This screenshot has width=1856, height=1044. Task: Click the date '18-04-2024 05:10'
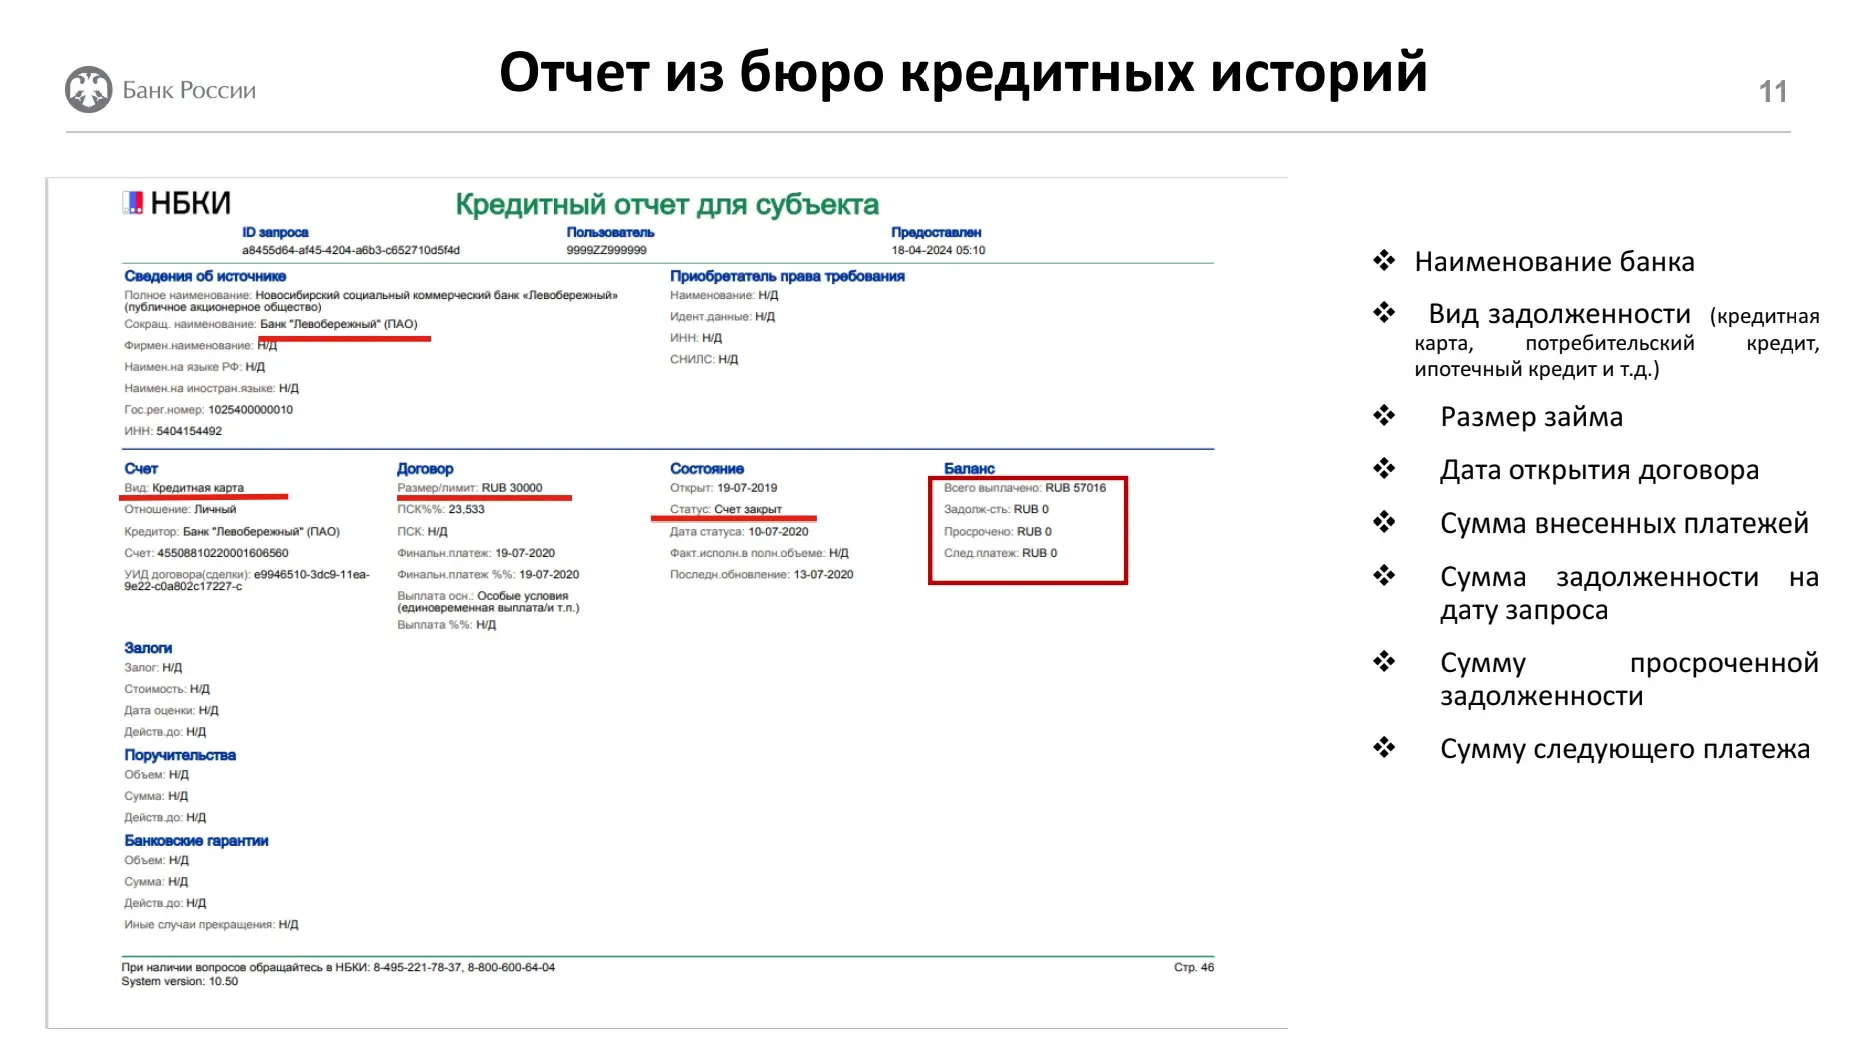[938, 250]
